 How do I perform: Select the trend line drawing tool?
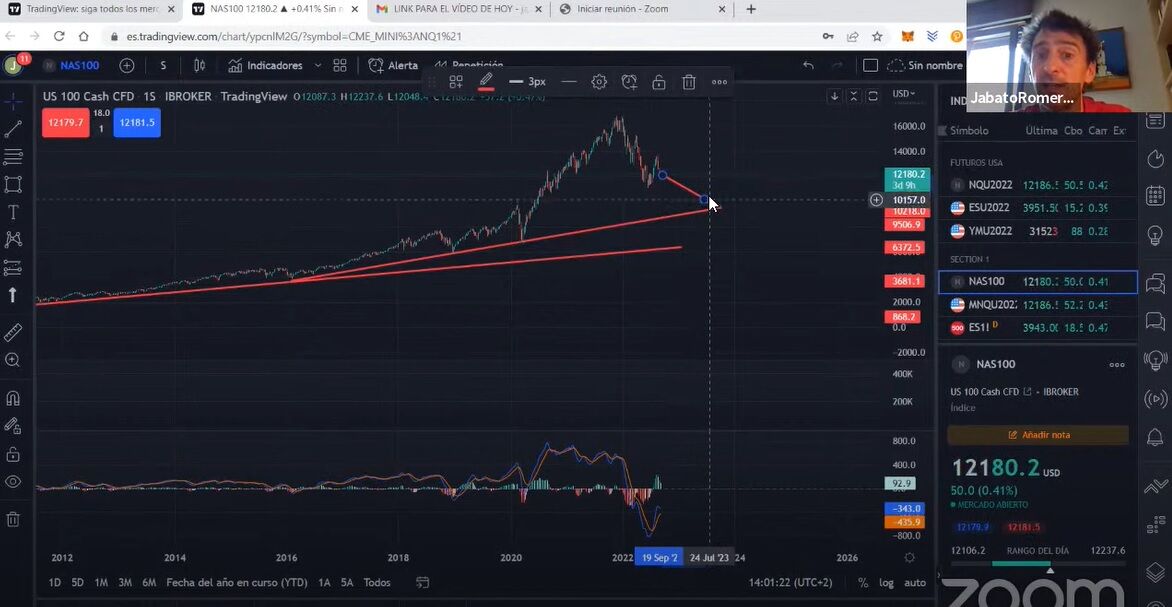(x=13, y=129)
